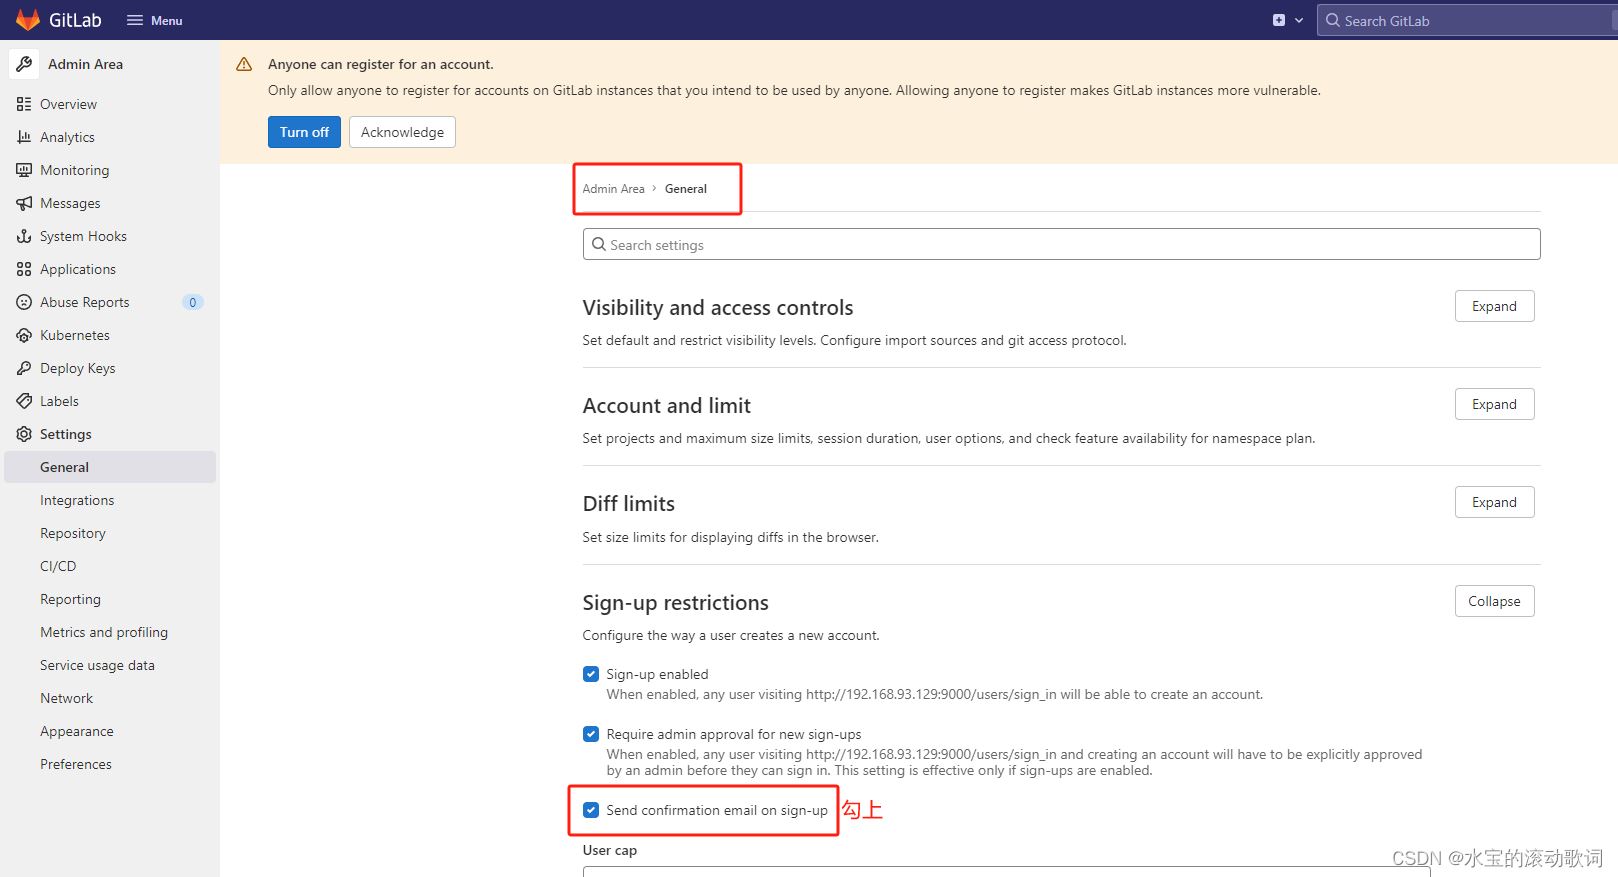Click Admin Area breadcrumb link

click(614, 188)
